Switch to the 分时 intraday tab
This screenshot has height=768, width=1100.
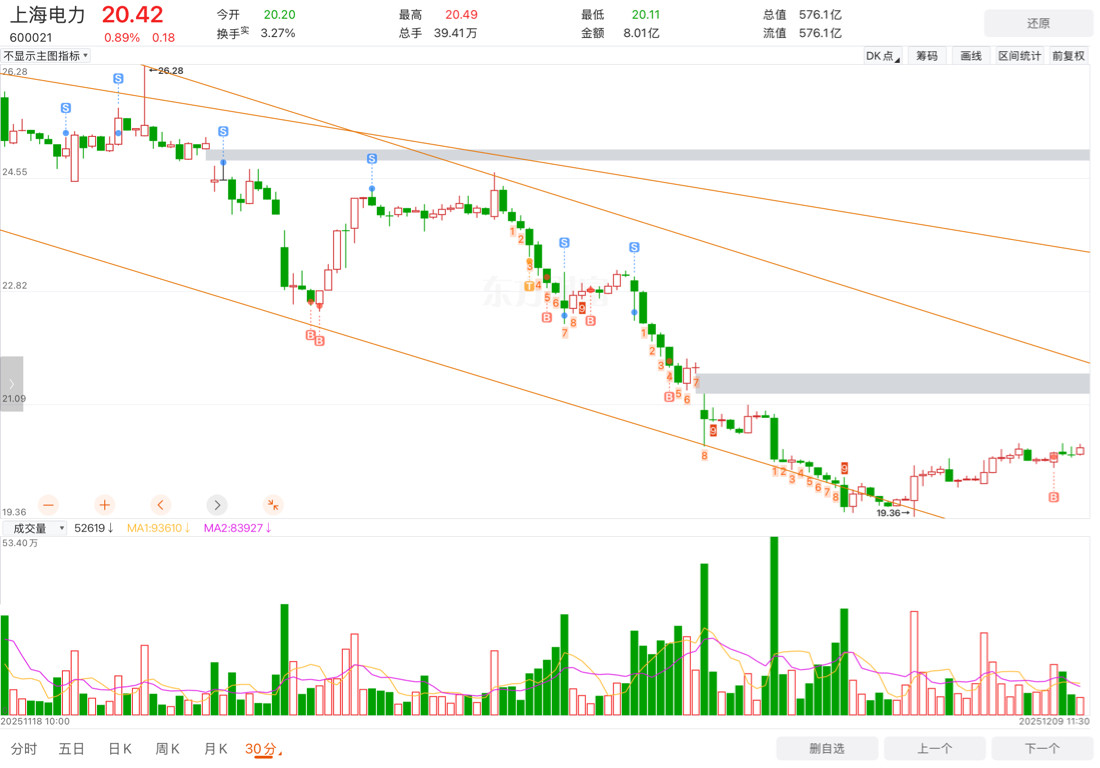point(24,749)
